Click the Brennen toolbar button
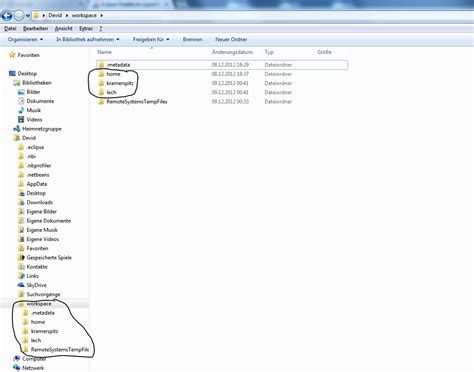The image size is (474, 372). pyautogui.click(x=192, y=39)
